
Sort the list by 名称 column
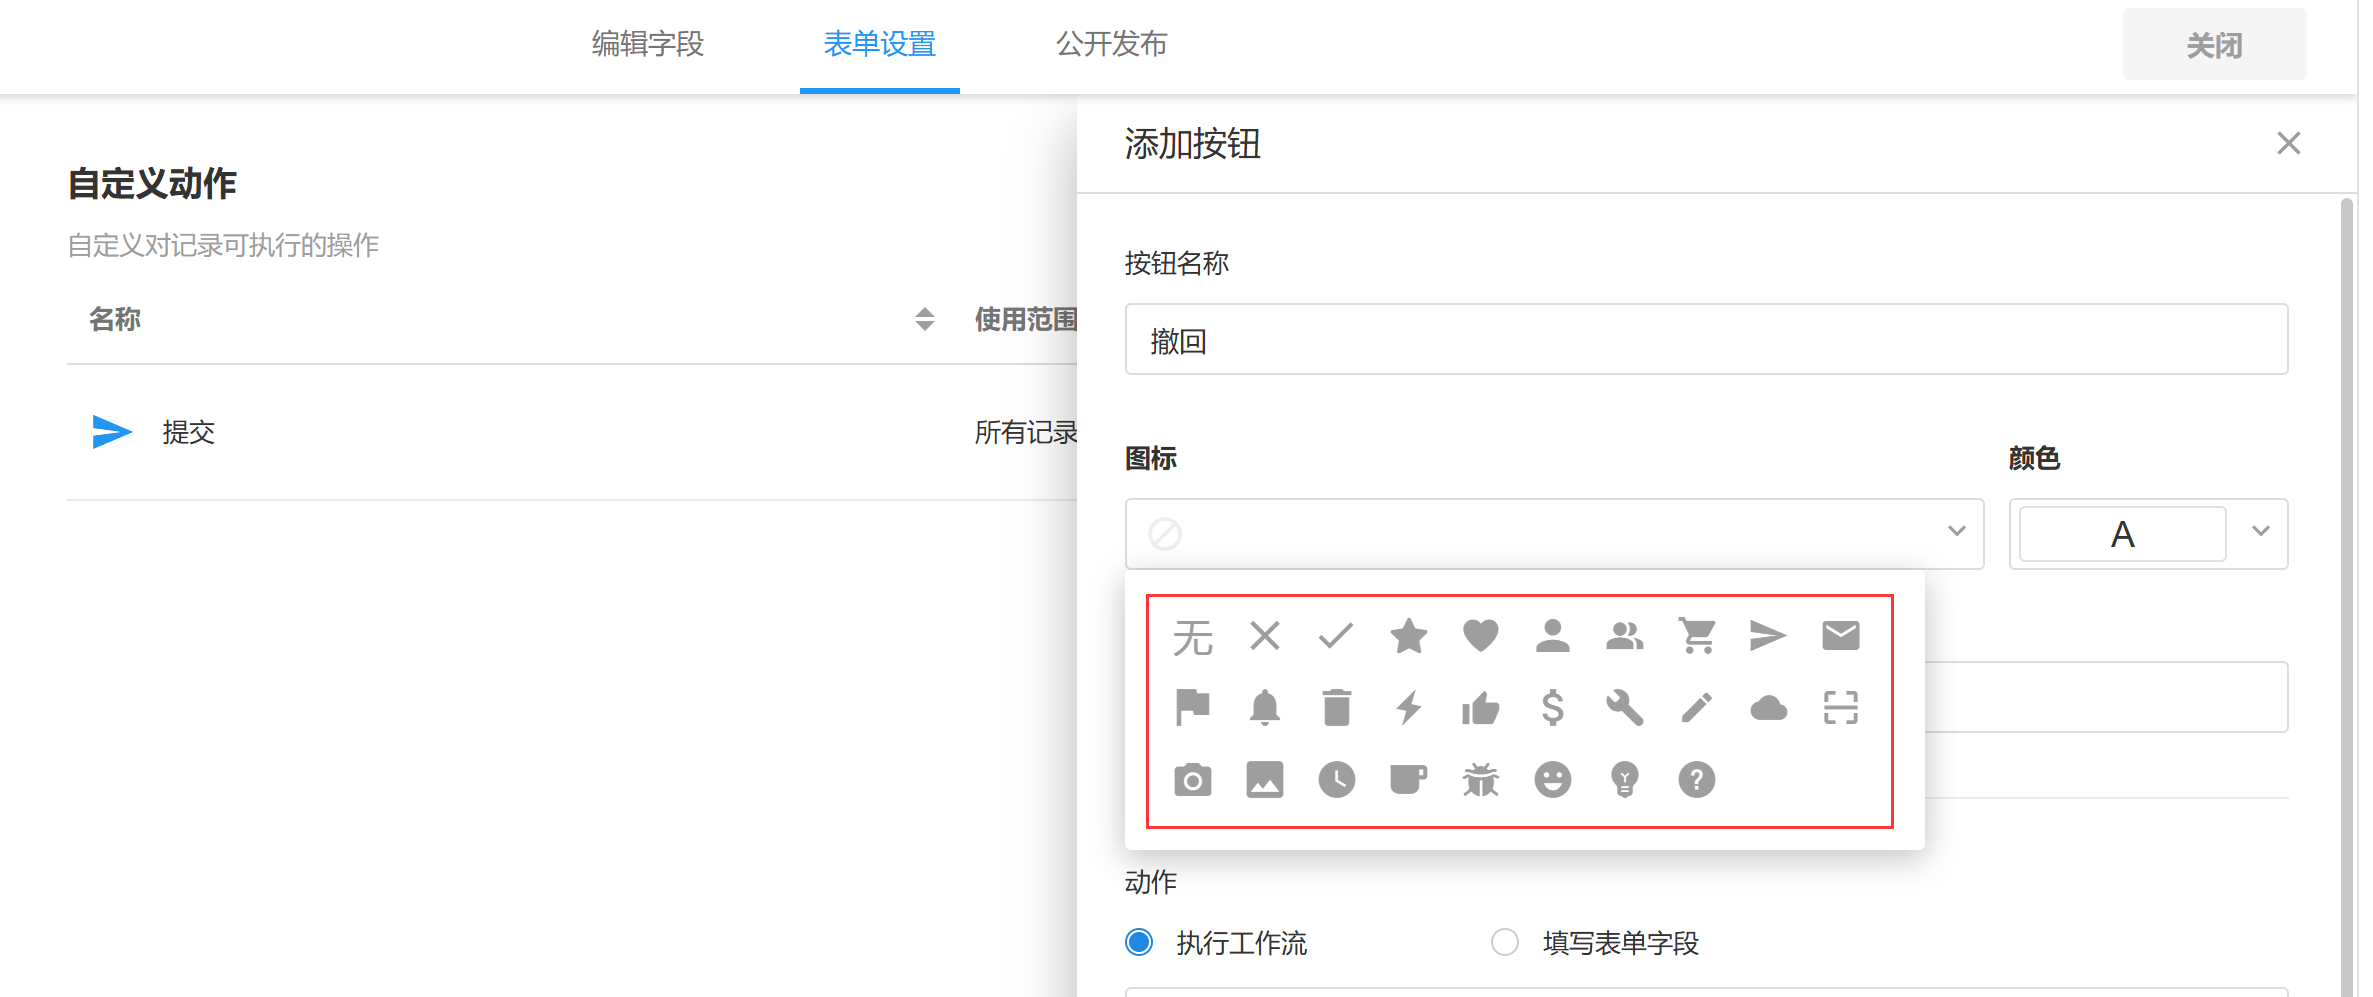924,320
